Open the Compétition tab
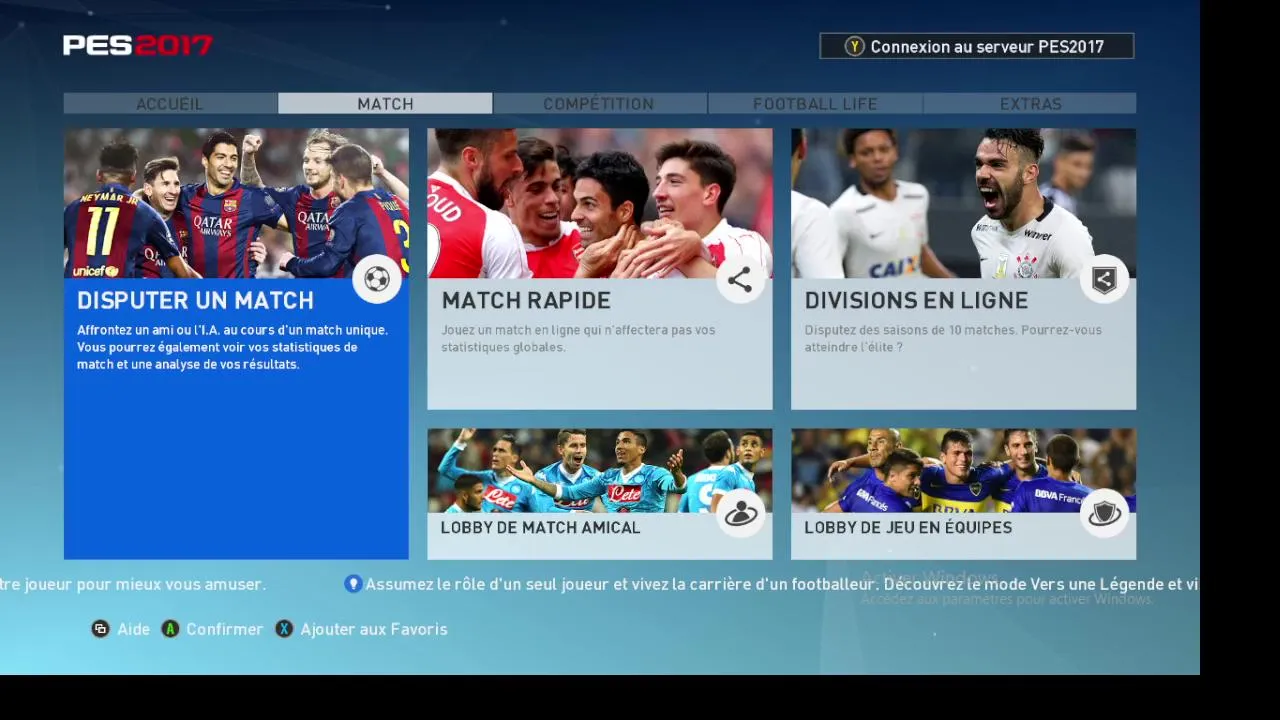Screen dimensions: 1280x720 599,104
